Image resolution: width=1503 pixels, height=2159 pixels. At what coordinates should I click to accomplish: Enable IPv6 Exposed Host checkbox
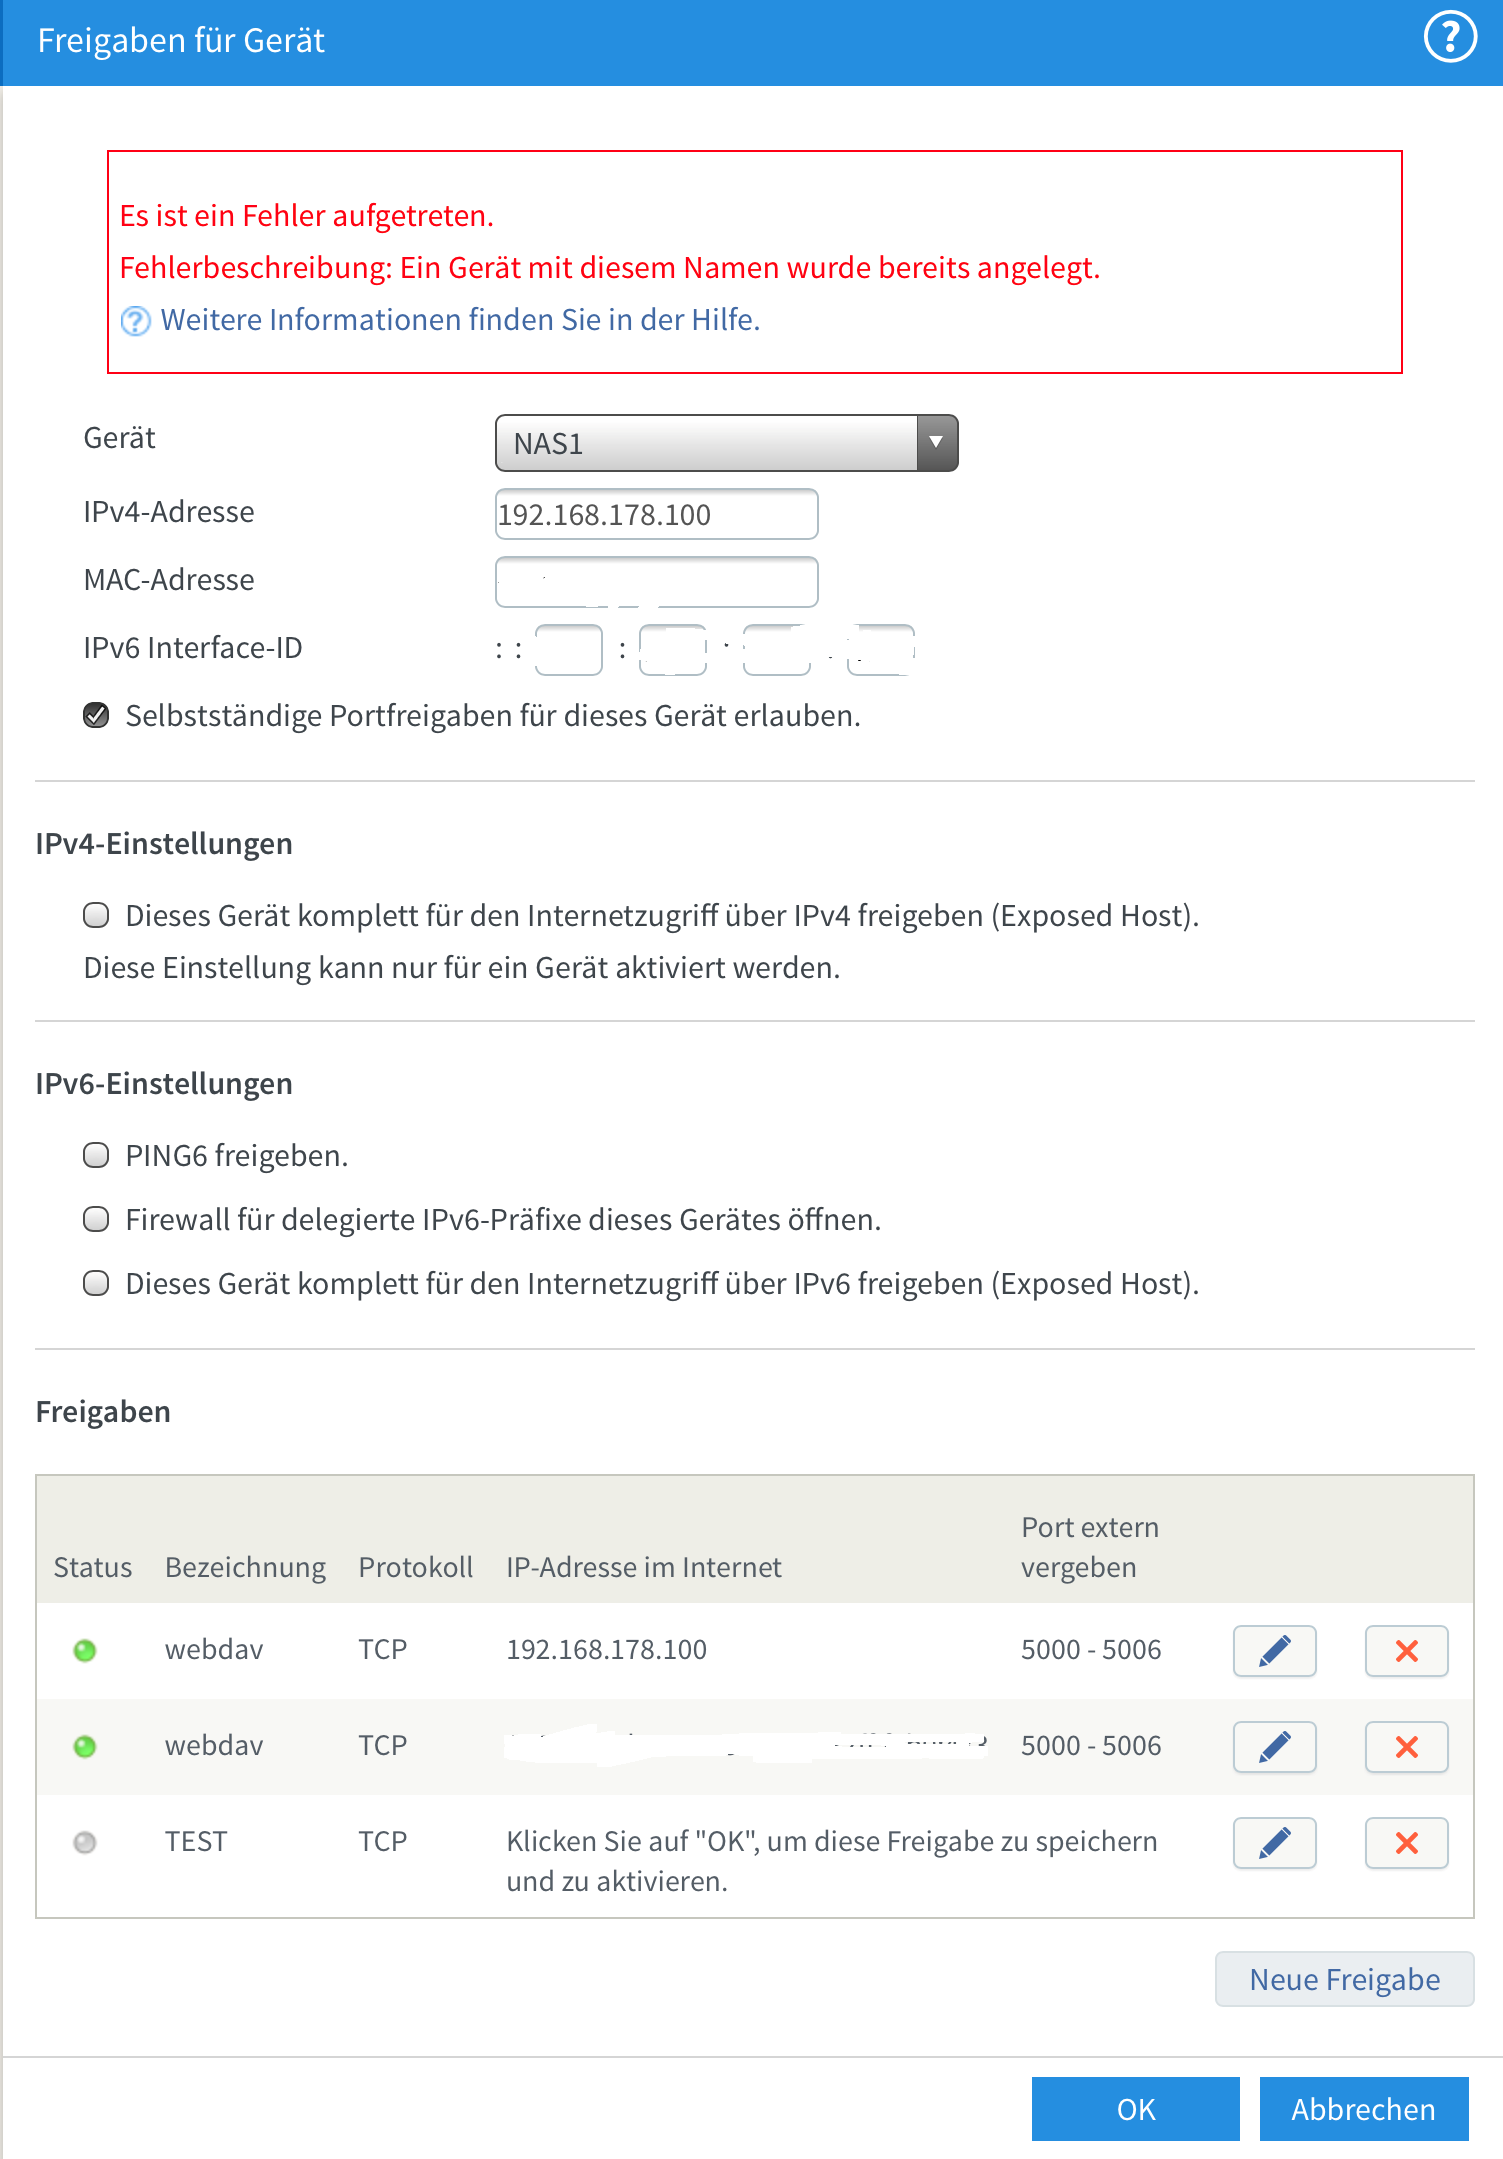(96, 1283)
